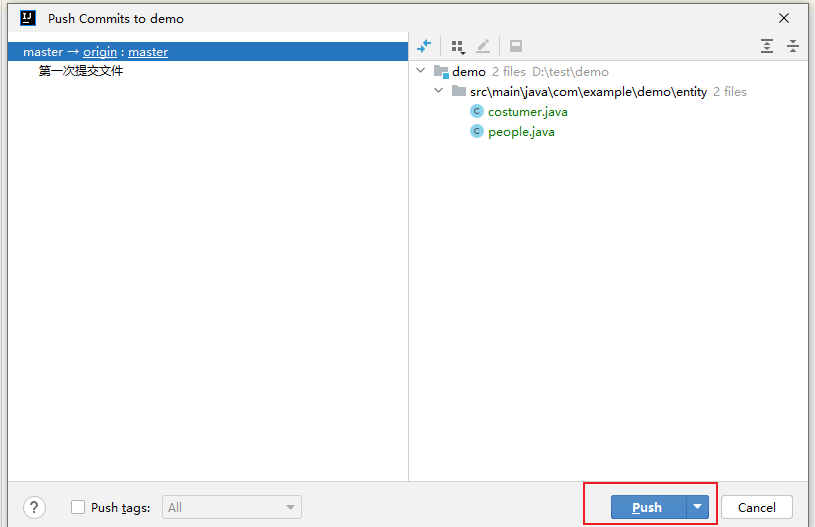The width and height of the screenshot is (815, 527).
Task: Click the Show Diff arrows icon
Action: [x=424, y=46]
